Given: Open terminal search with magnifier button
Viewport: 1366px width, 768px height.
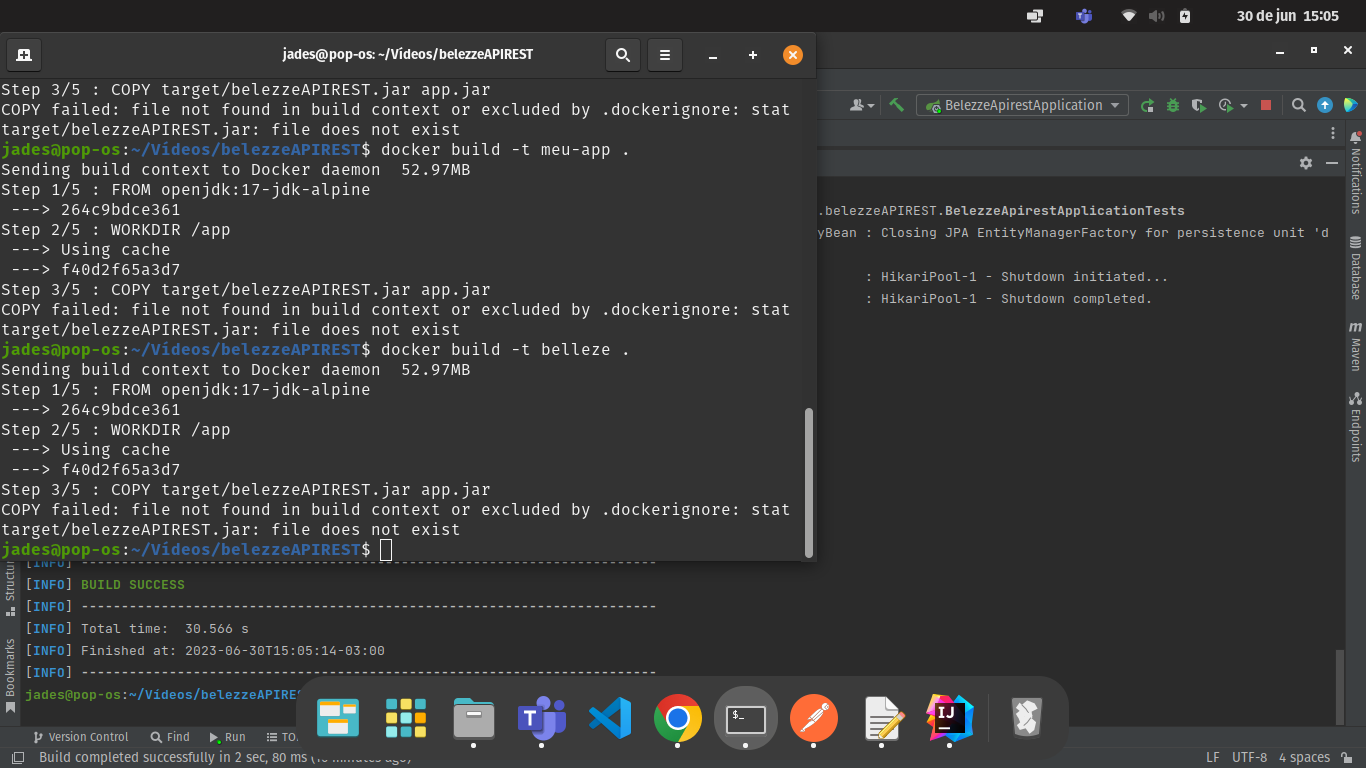Looking at the screenshot, I should 622,55.
